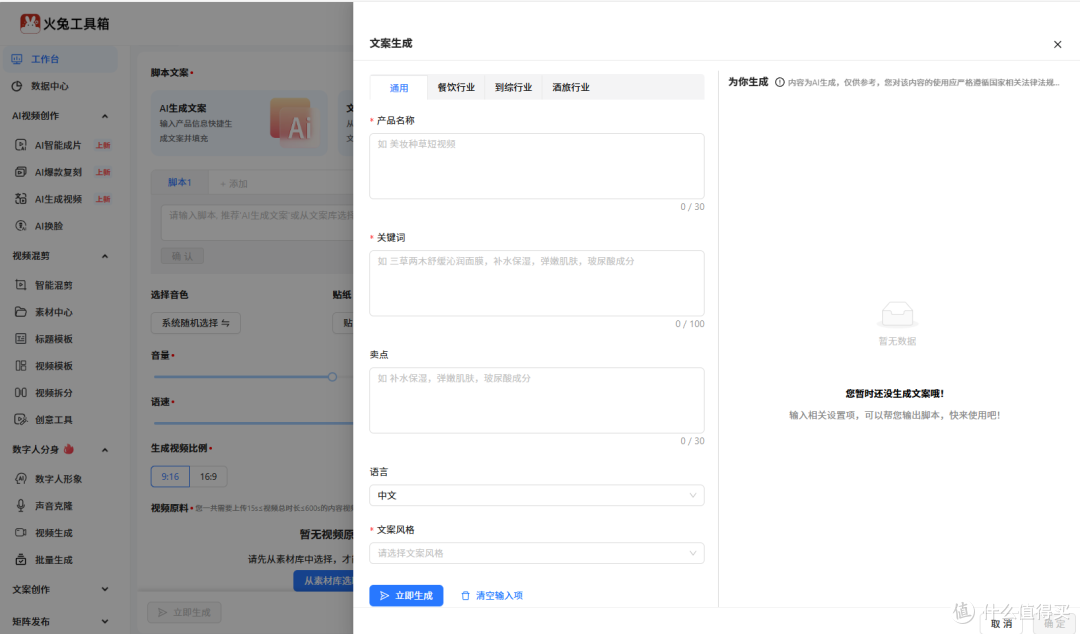Click the 视频模板 sidebar icon

pos(21,365)
